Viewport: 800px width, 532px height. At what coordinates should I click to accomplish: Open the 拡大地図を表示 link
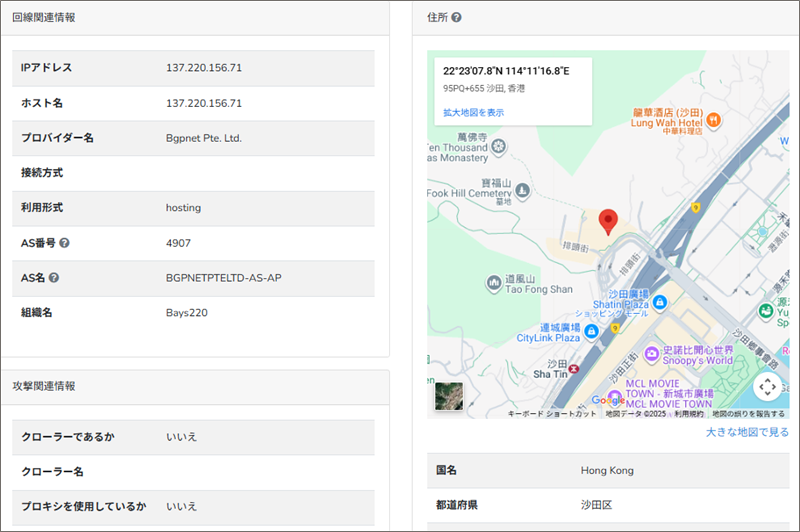point(474,113)
